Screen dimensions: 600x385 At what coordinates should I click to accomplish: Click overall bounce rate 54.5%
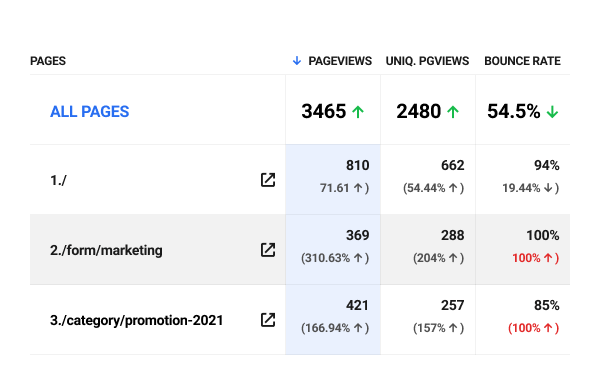click(x=514, y=111)
